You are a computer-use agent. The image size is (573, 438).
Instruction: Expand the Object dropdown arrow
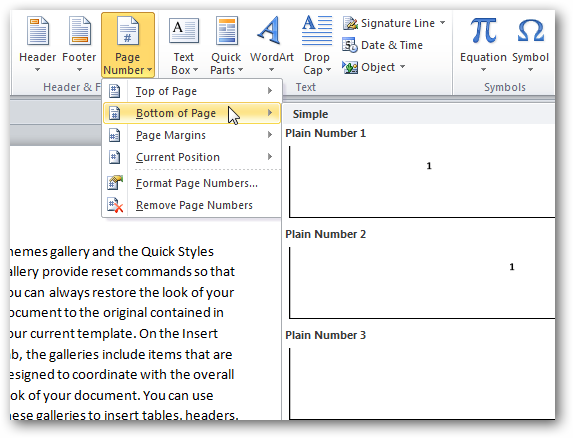click(x=402, y=66)
